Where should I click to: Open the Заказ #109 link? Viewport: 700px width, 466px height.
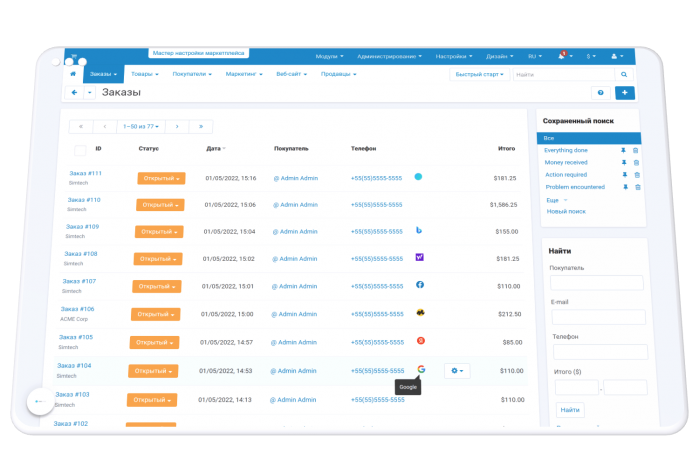tap(83, 226)
